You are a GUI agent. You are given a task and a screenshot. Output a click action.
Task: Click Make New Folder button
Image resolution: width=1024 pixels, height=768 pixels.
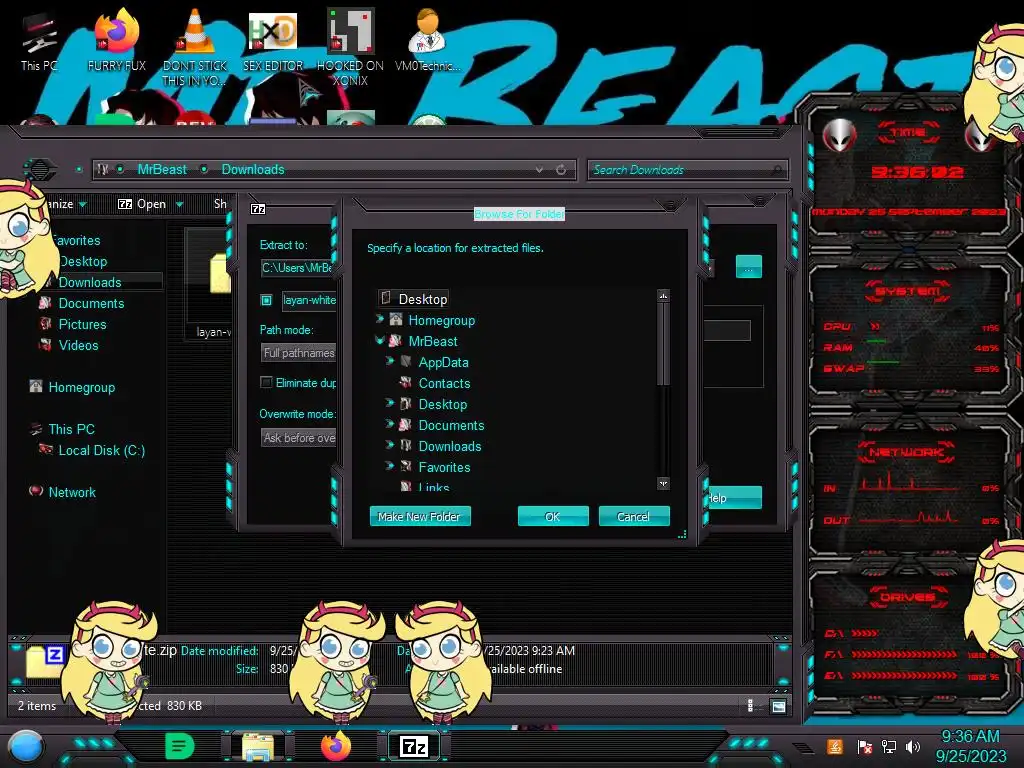tap(420, 517)
